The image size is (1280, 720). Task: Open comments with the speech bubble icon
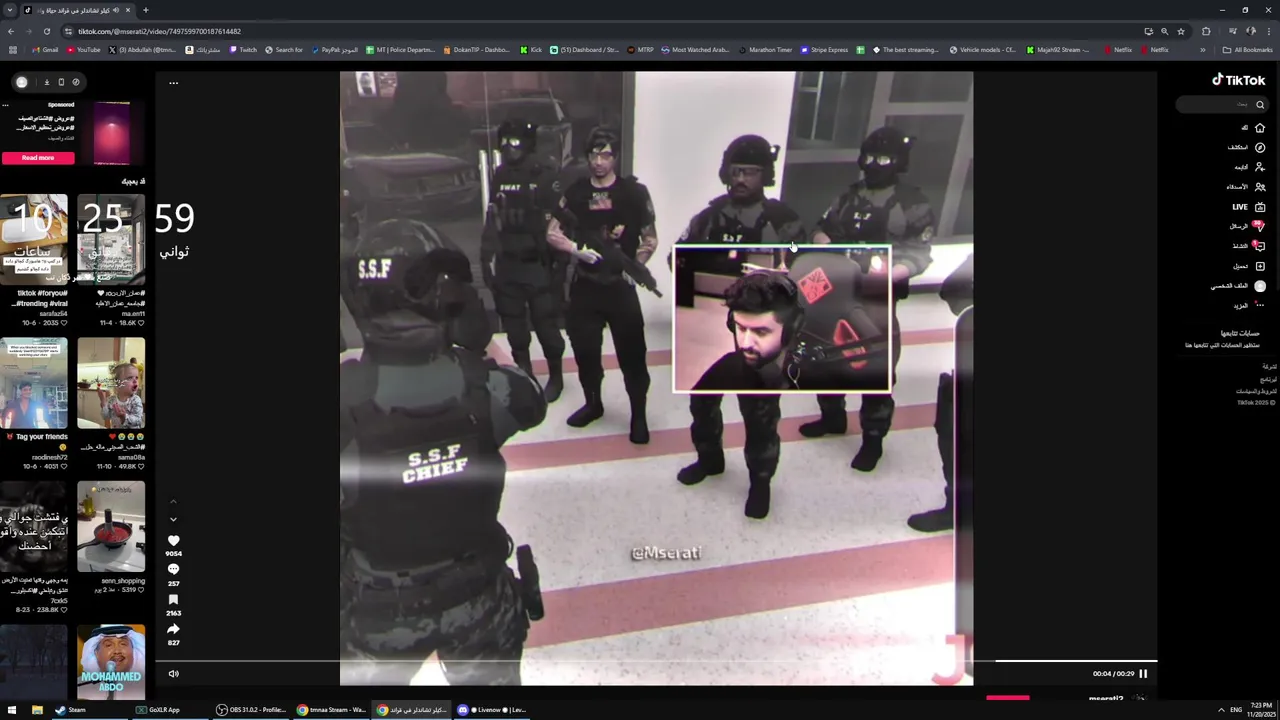[173, 570]
